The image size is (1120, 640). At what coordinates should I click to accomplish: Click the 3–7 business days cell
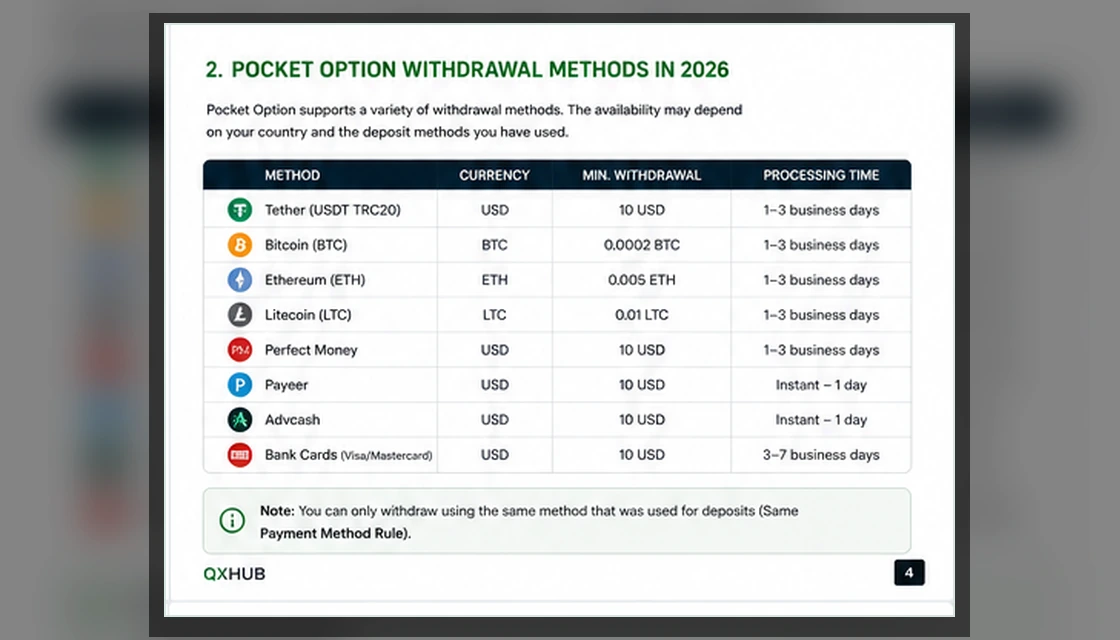[x=821, y=455]
